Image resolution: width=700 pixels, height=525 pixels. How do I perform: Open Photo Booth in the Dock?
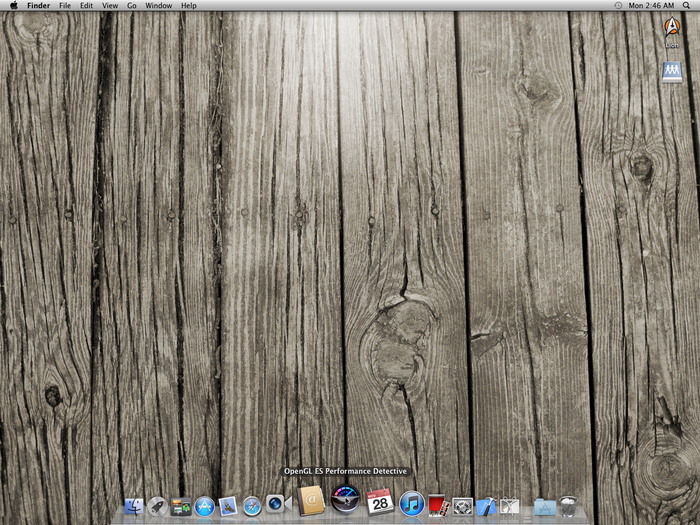[438, 505]
